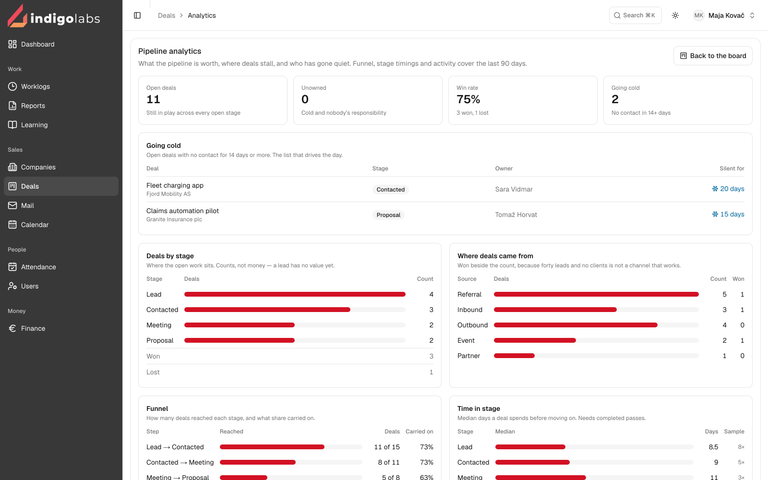768x480 pixels.
Task: Open the Calendar page
Action: tap(61, 224)
